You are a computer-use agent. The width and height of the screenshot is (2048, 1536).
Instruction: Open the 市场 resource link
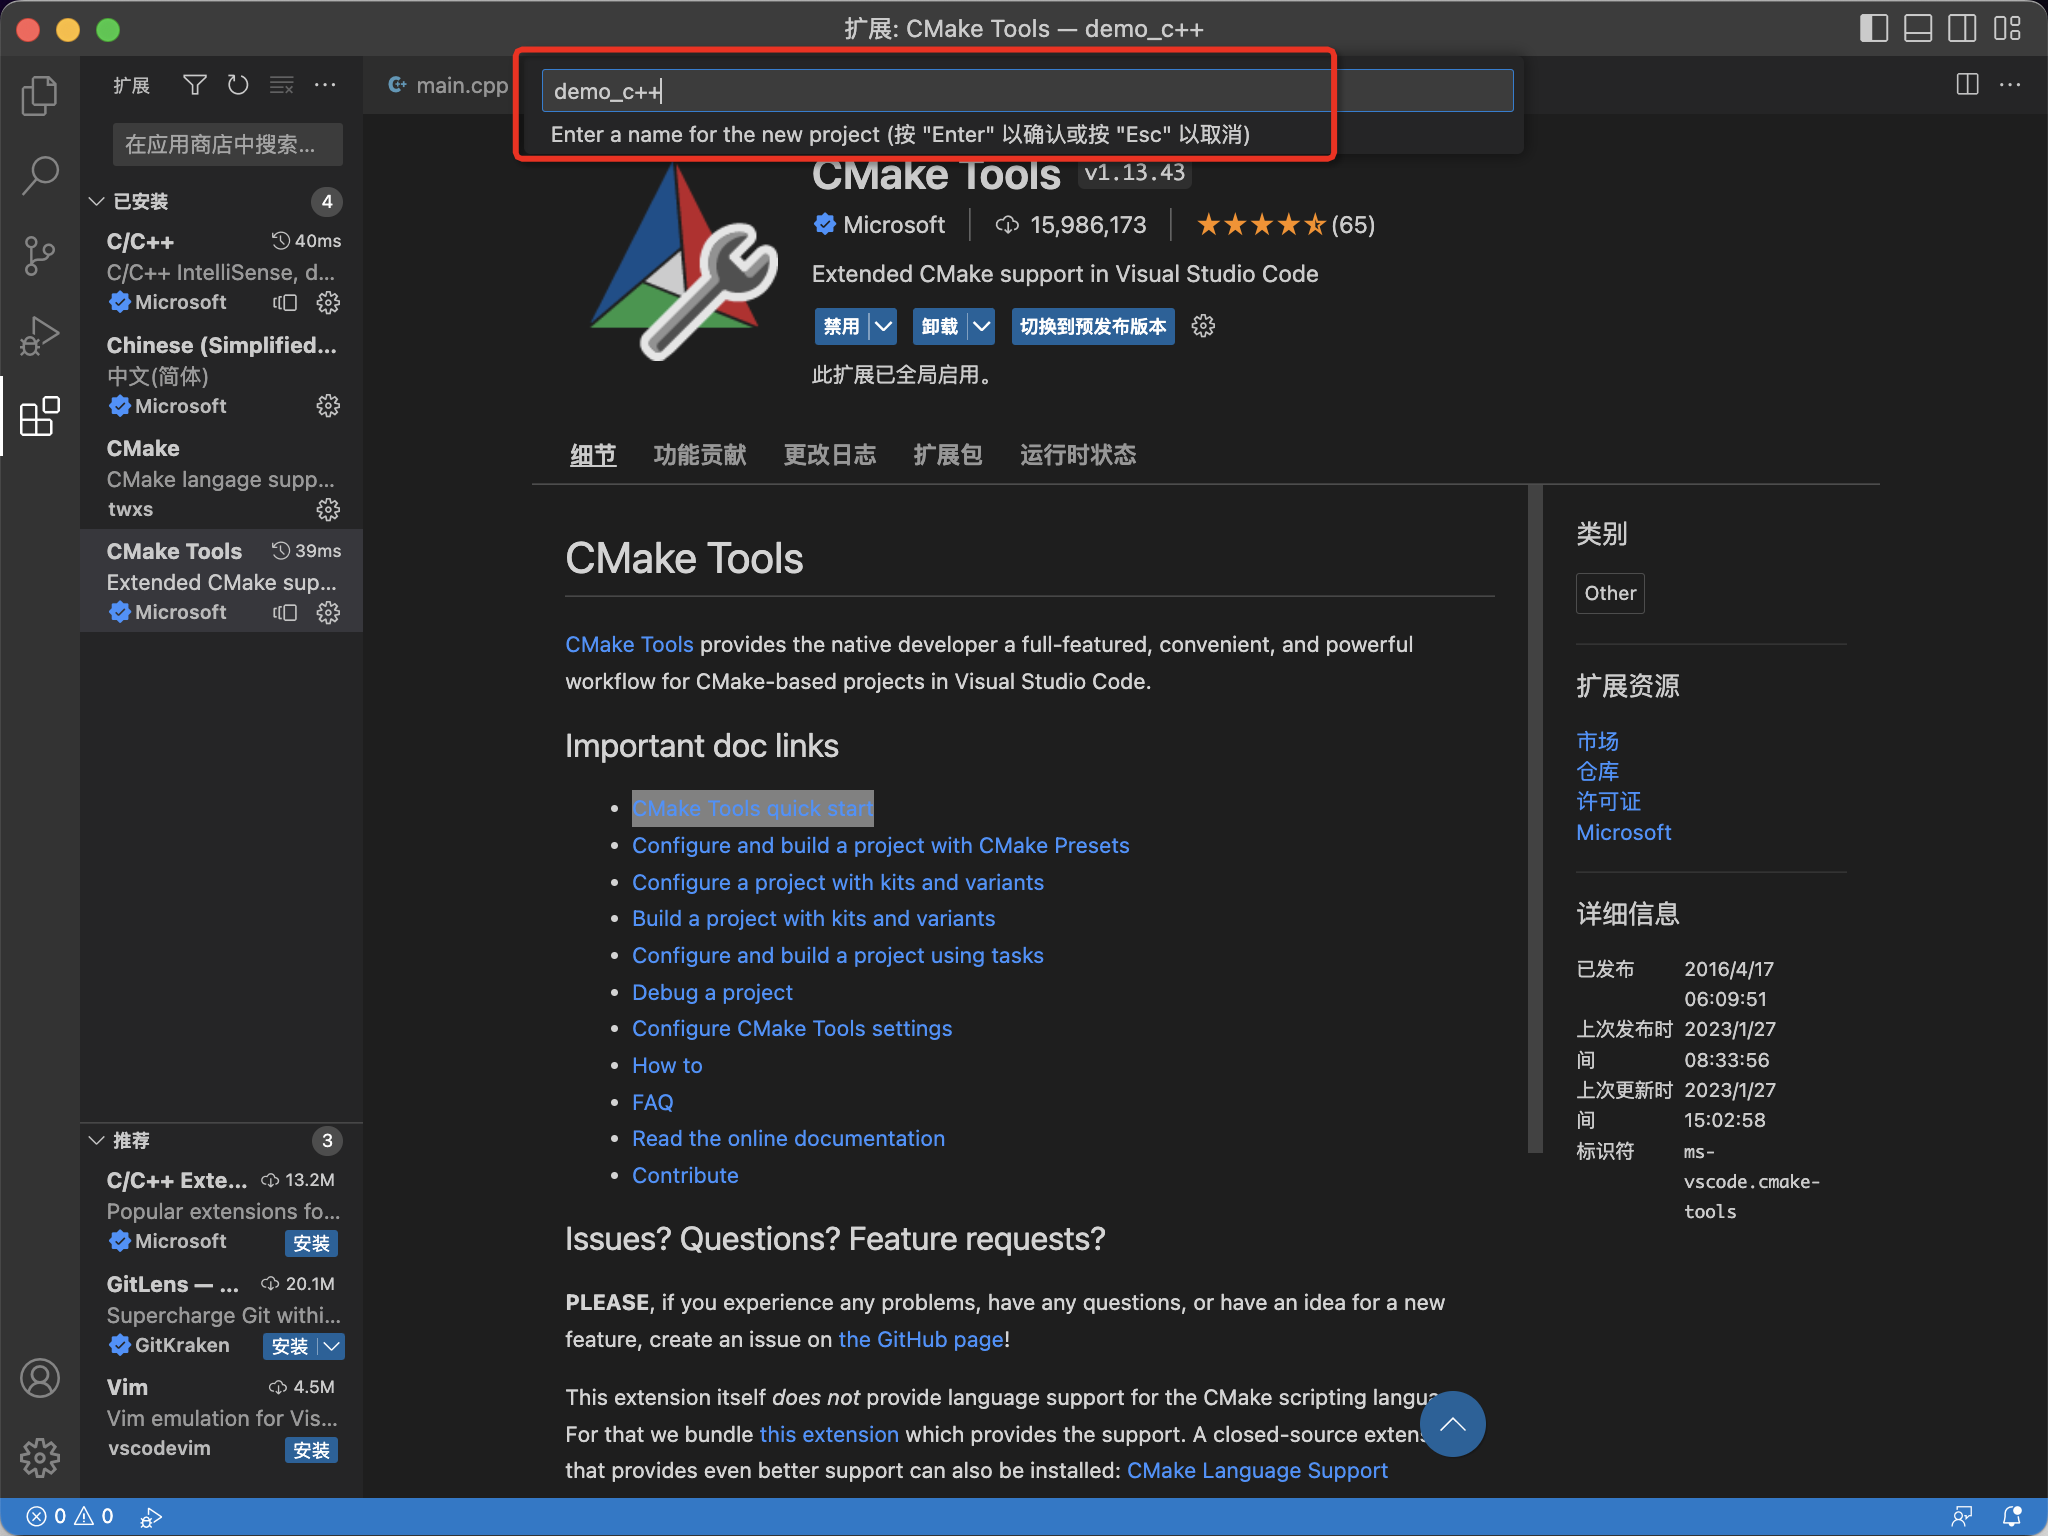click(x=1597, y=741)
